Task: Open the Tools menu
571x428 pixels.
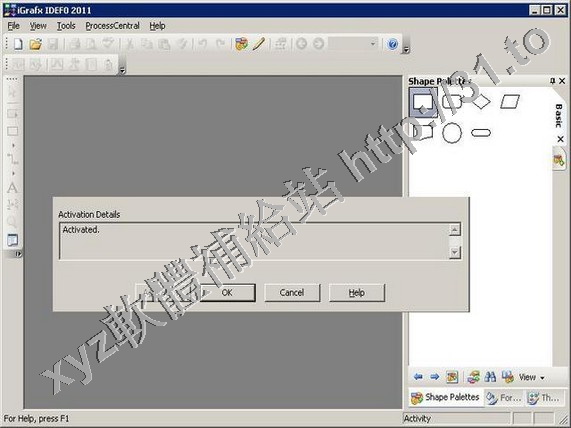Action: 66,26
